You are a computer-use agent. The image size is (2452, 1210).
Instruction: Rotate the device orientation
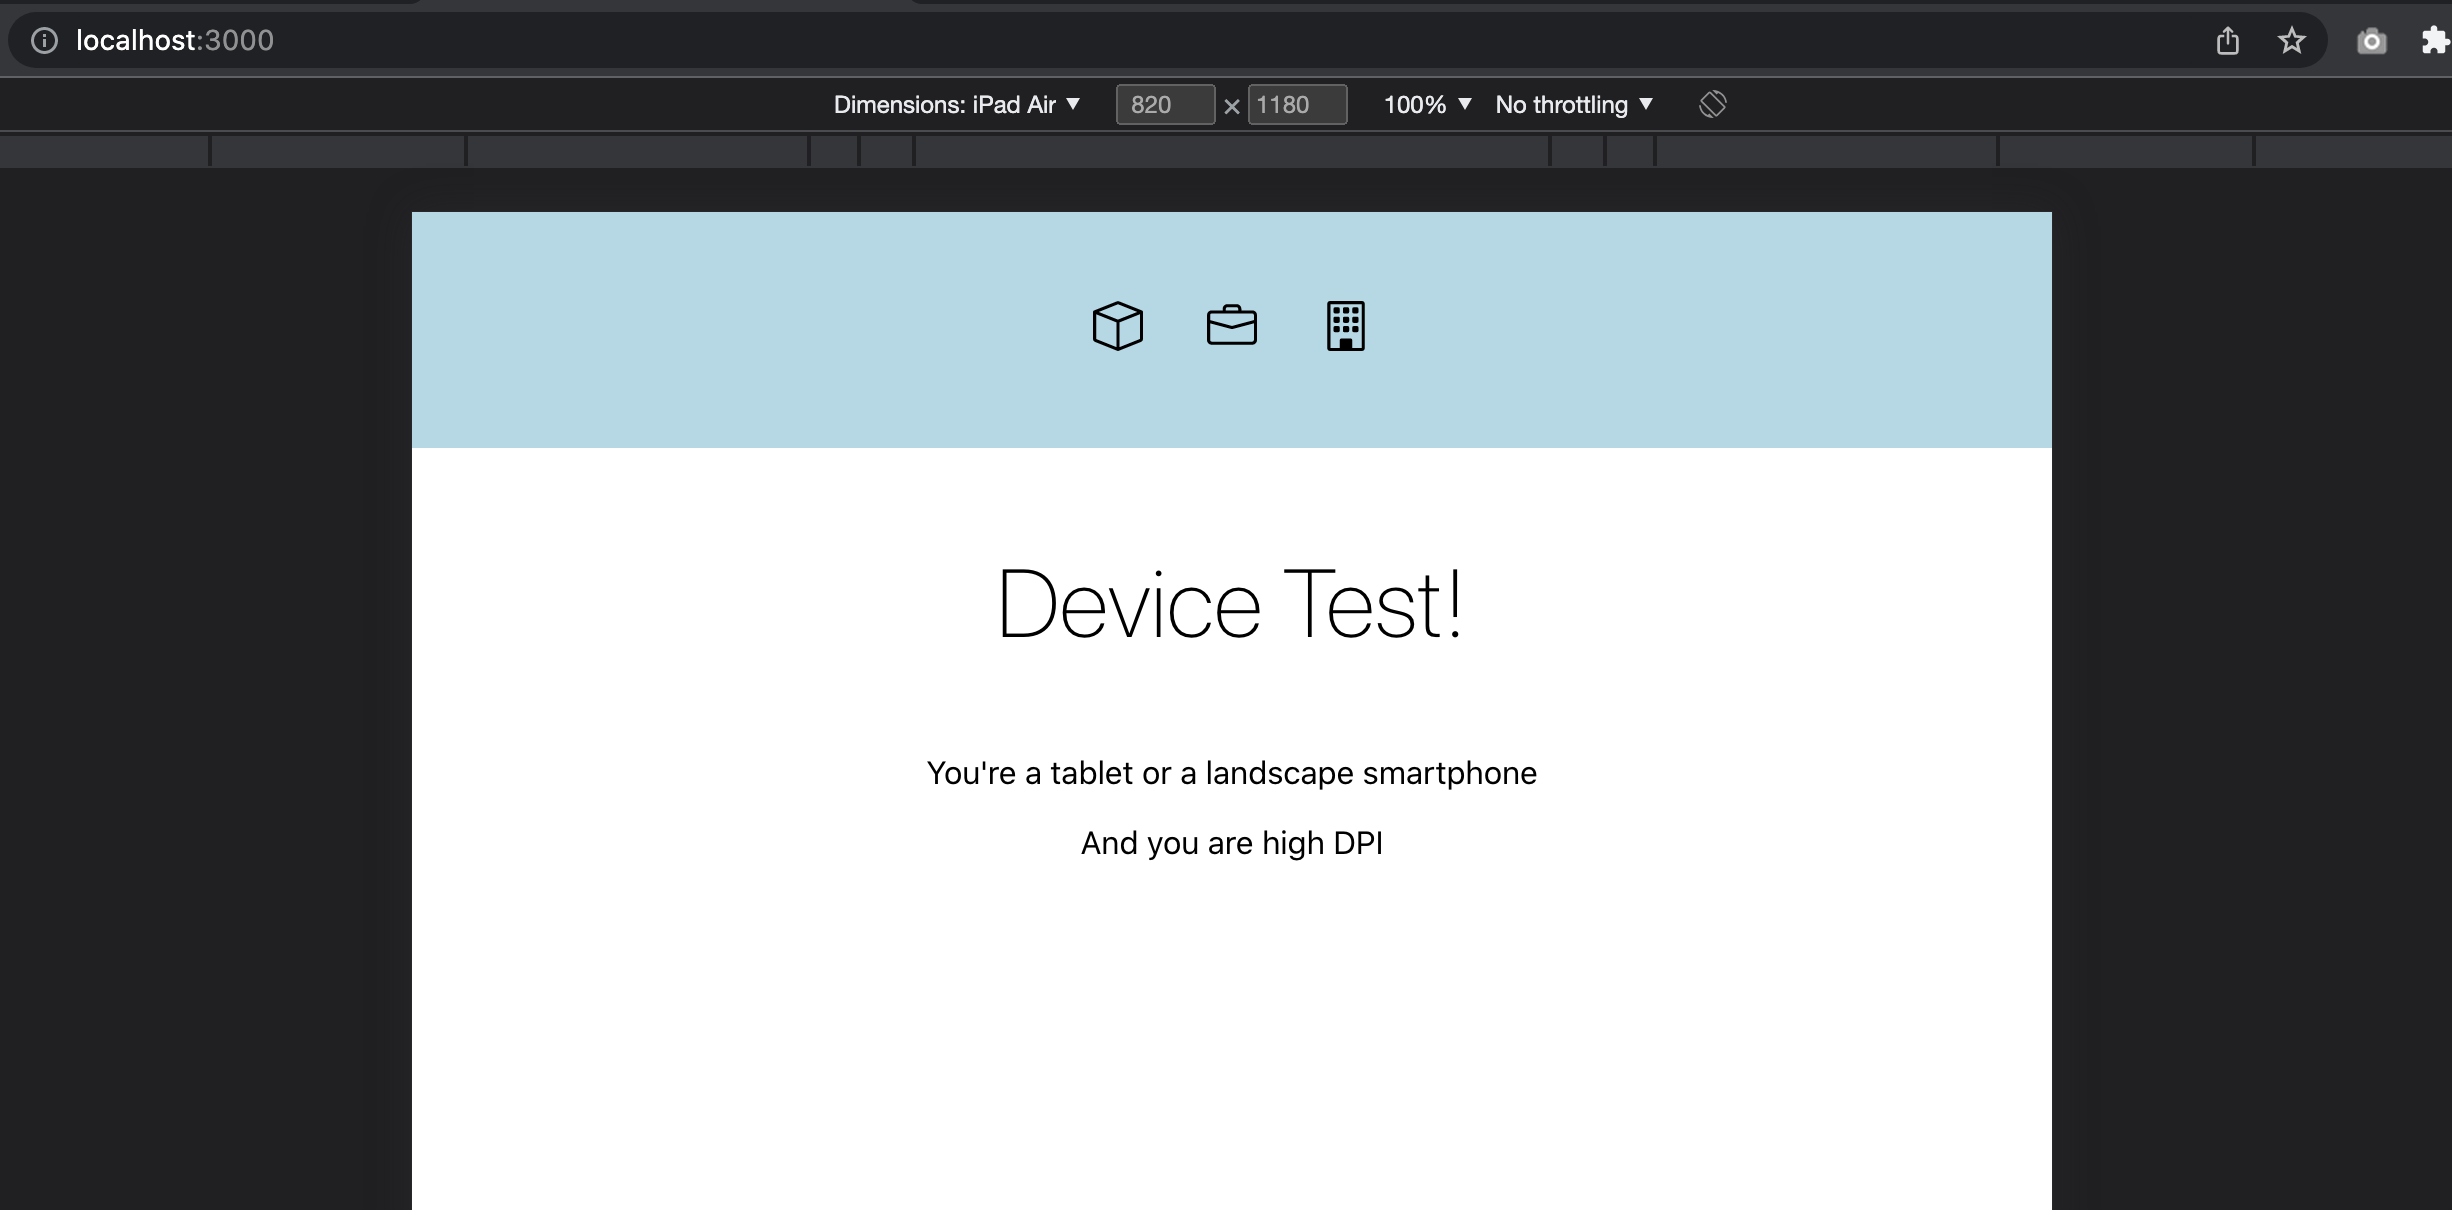click(x=1712, y=104)
